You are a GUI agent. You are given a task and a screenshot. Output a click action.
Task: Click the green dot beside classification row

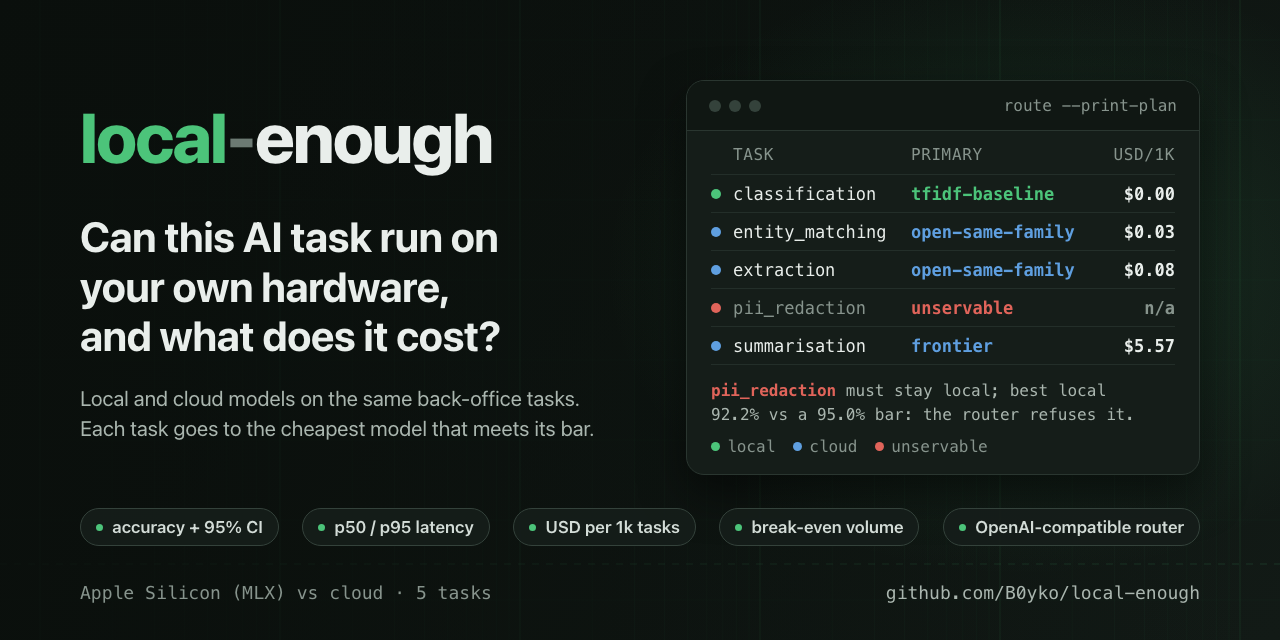(716, 194)
